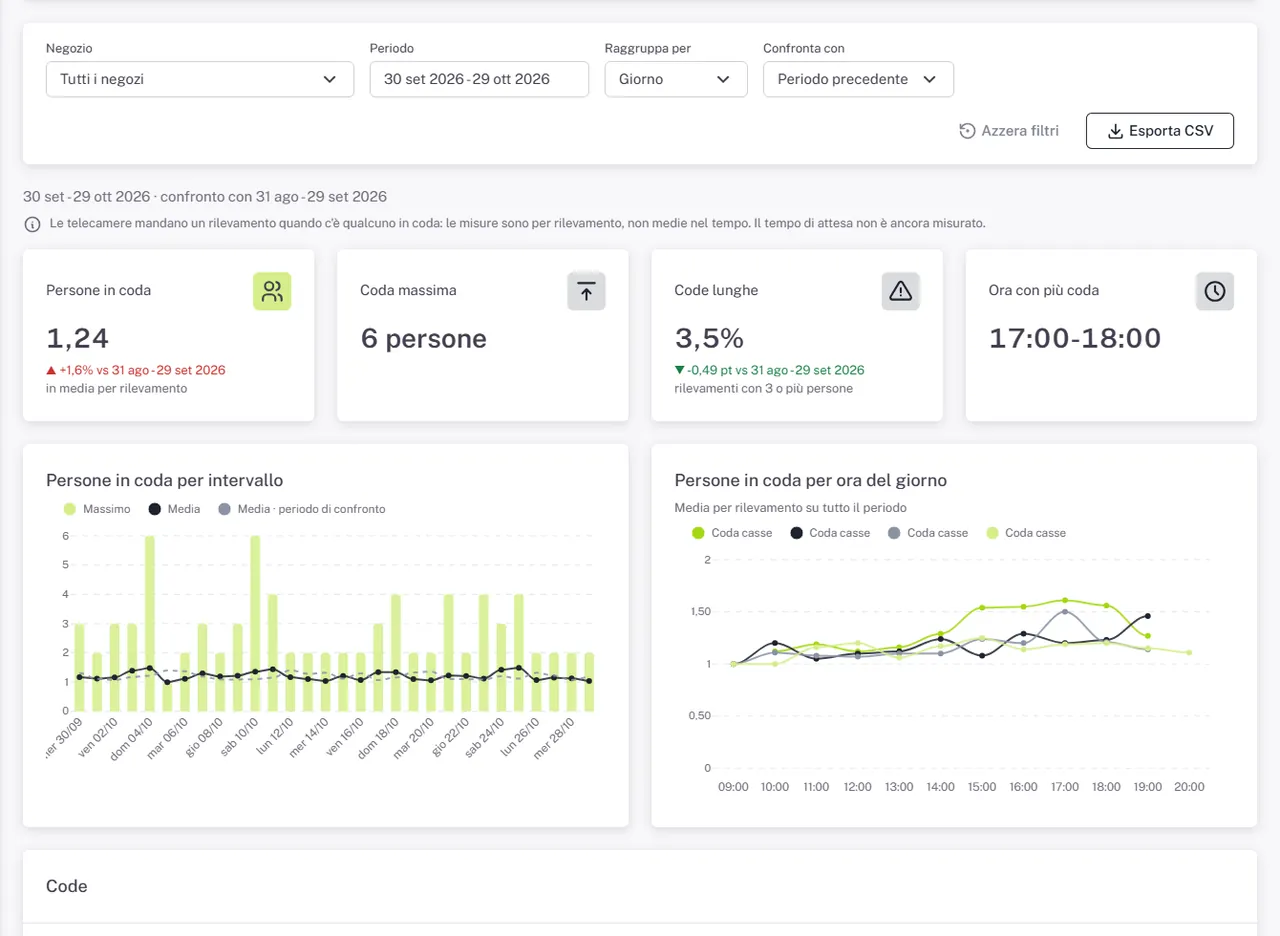Click the info icon beside the telecamere note
Screen dimensions: 1280x936
point(32,224)
